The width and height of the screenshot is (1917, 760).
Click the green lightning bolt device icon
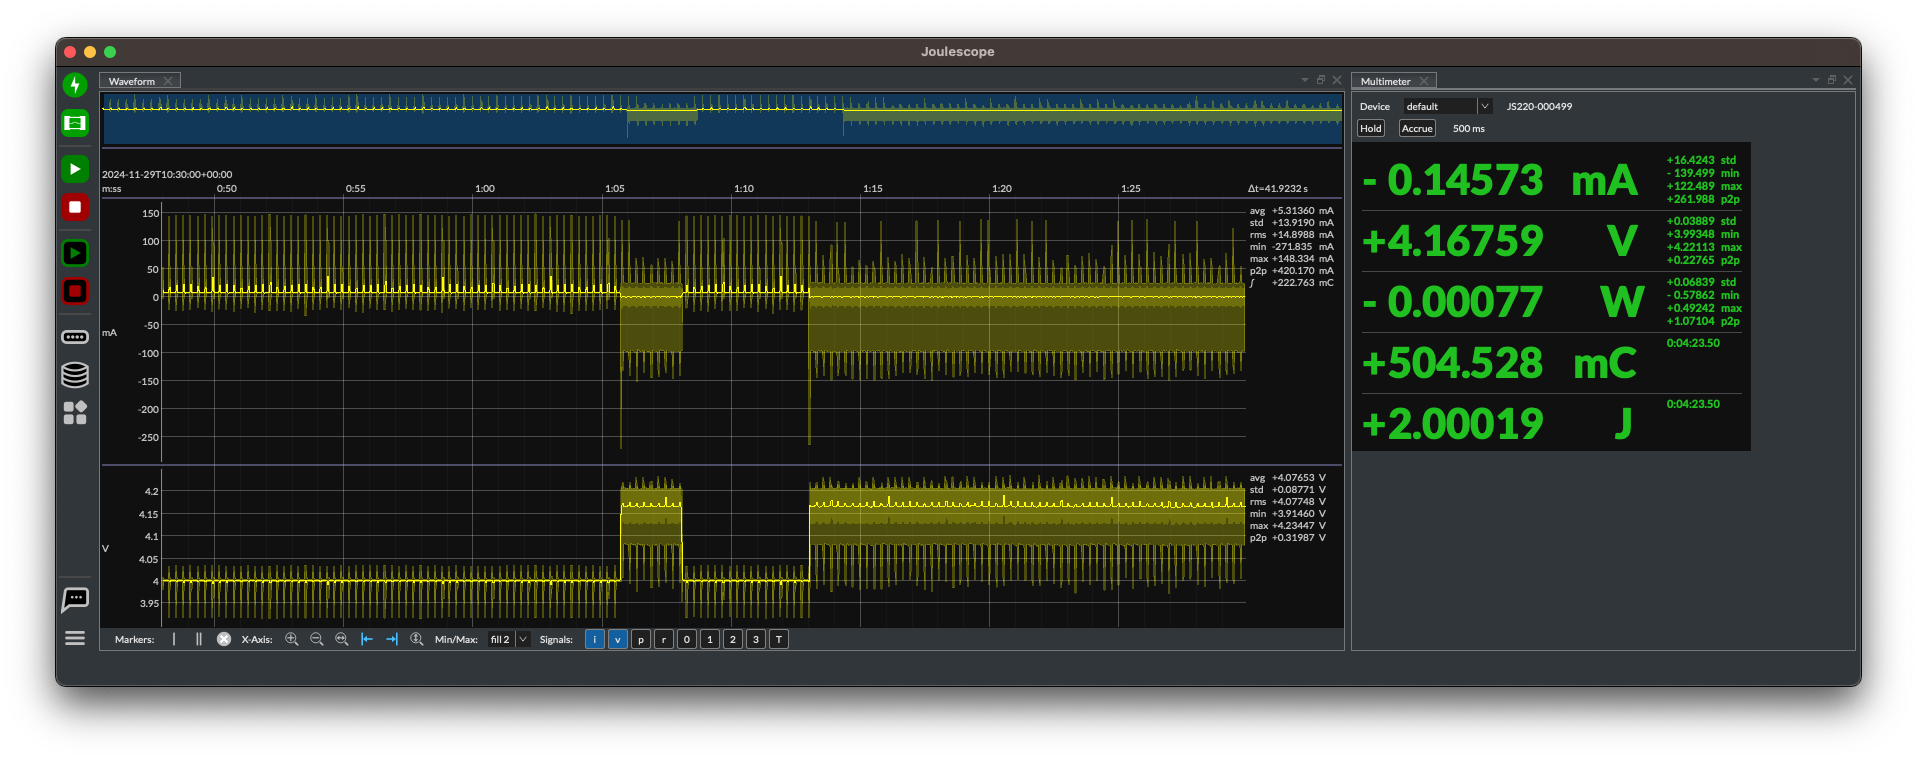point(75,85)
